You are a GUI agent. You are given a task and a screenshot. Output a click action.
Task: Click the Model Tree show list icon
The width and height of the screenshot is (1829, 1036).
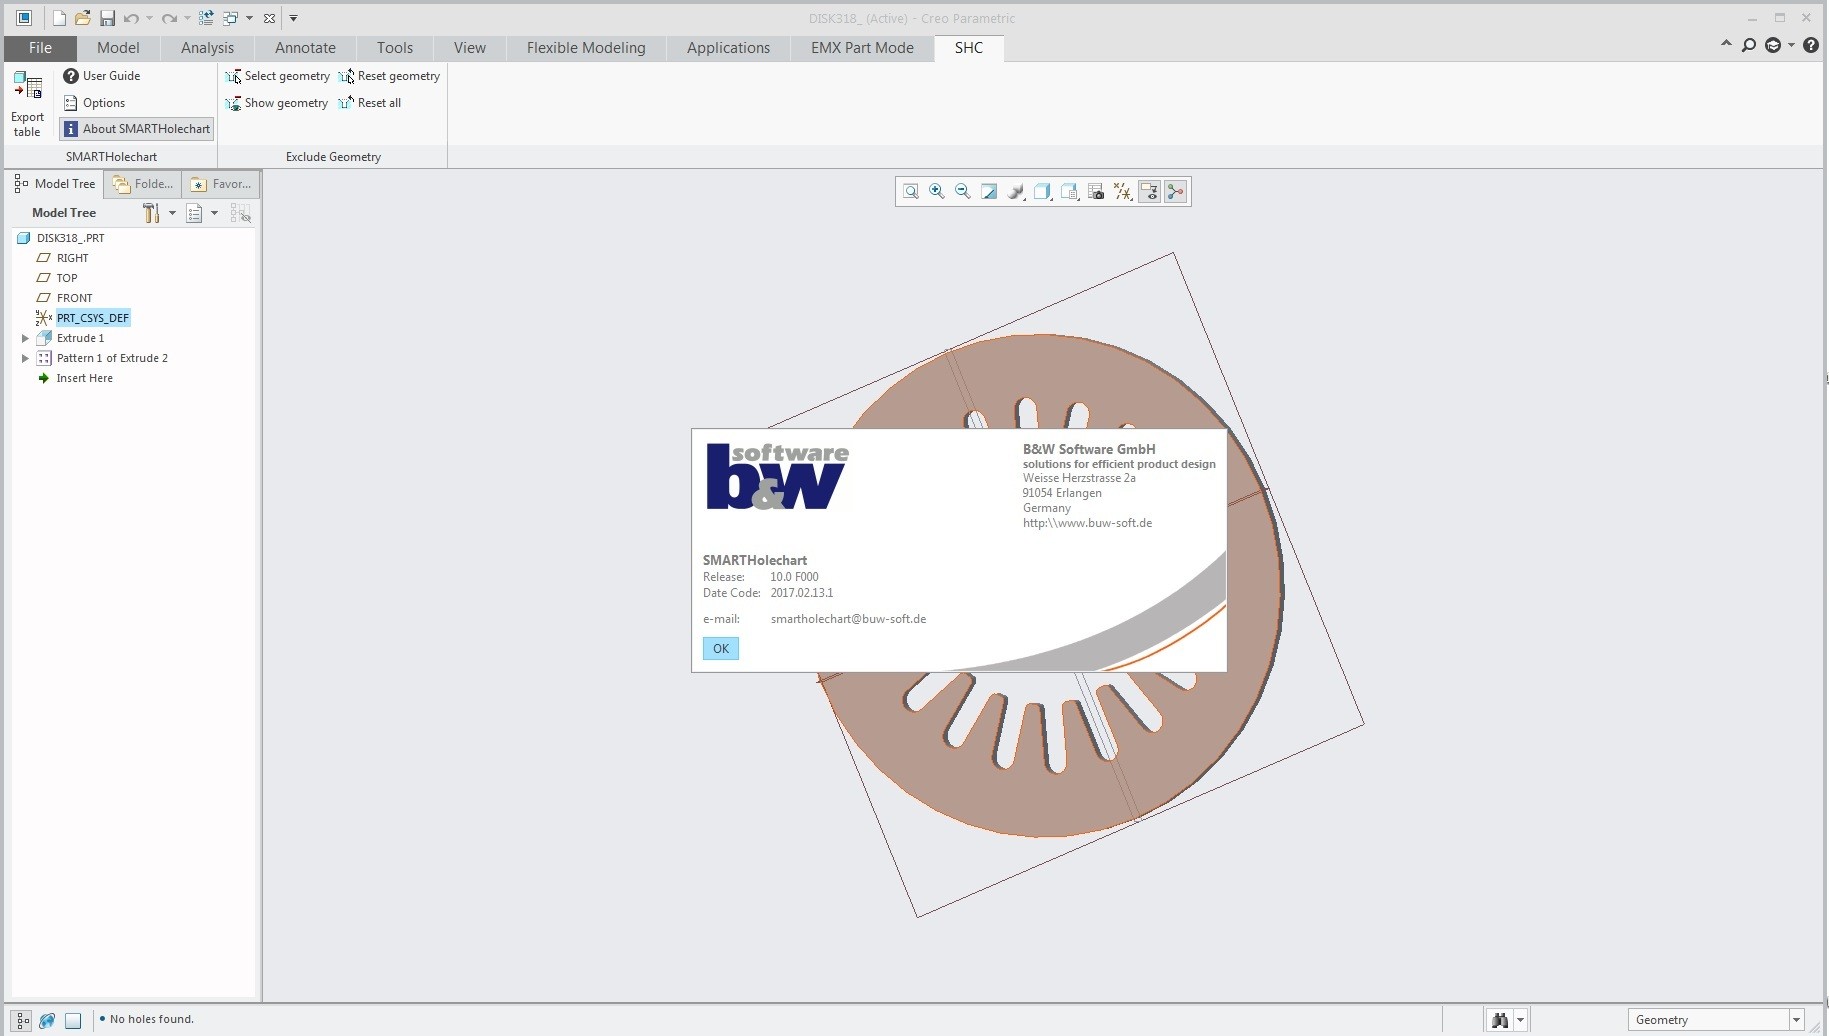pos(195,213)
